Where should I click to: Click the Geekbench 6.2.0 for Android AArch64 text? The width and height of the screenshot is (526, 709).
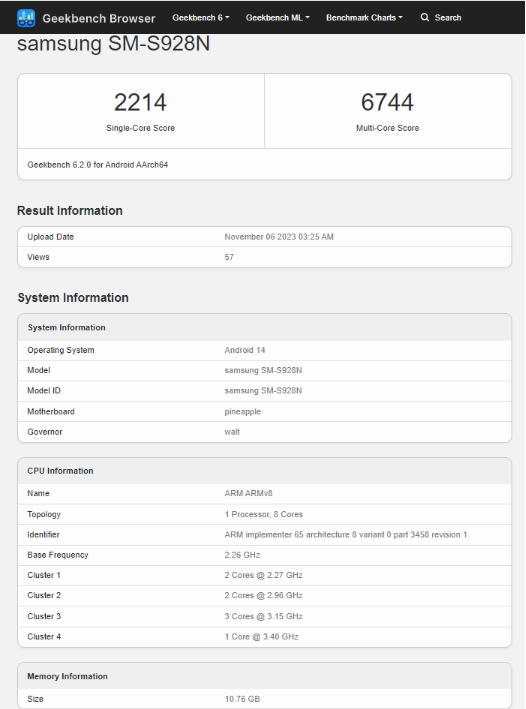point(98,165)
